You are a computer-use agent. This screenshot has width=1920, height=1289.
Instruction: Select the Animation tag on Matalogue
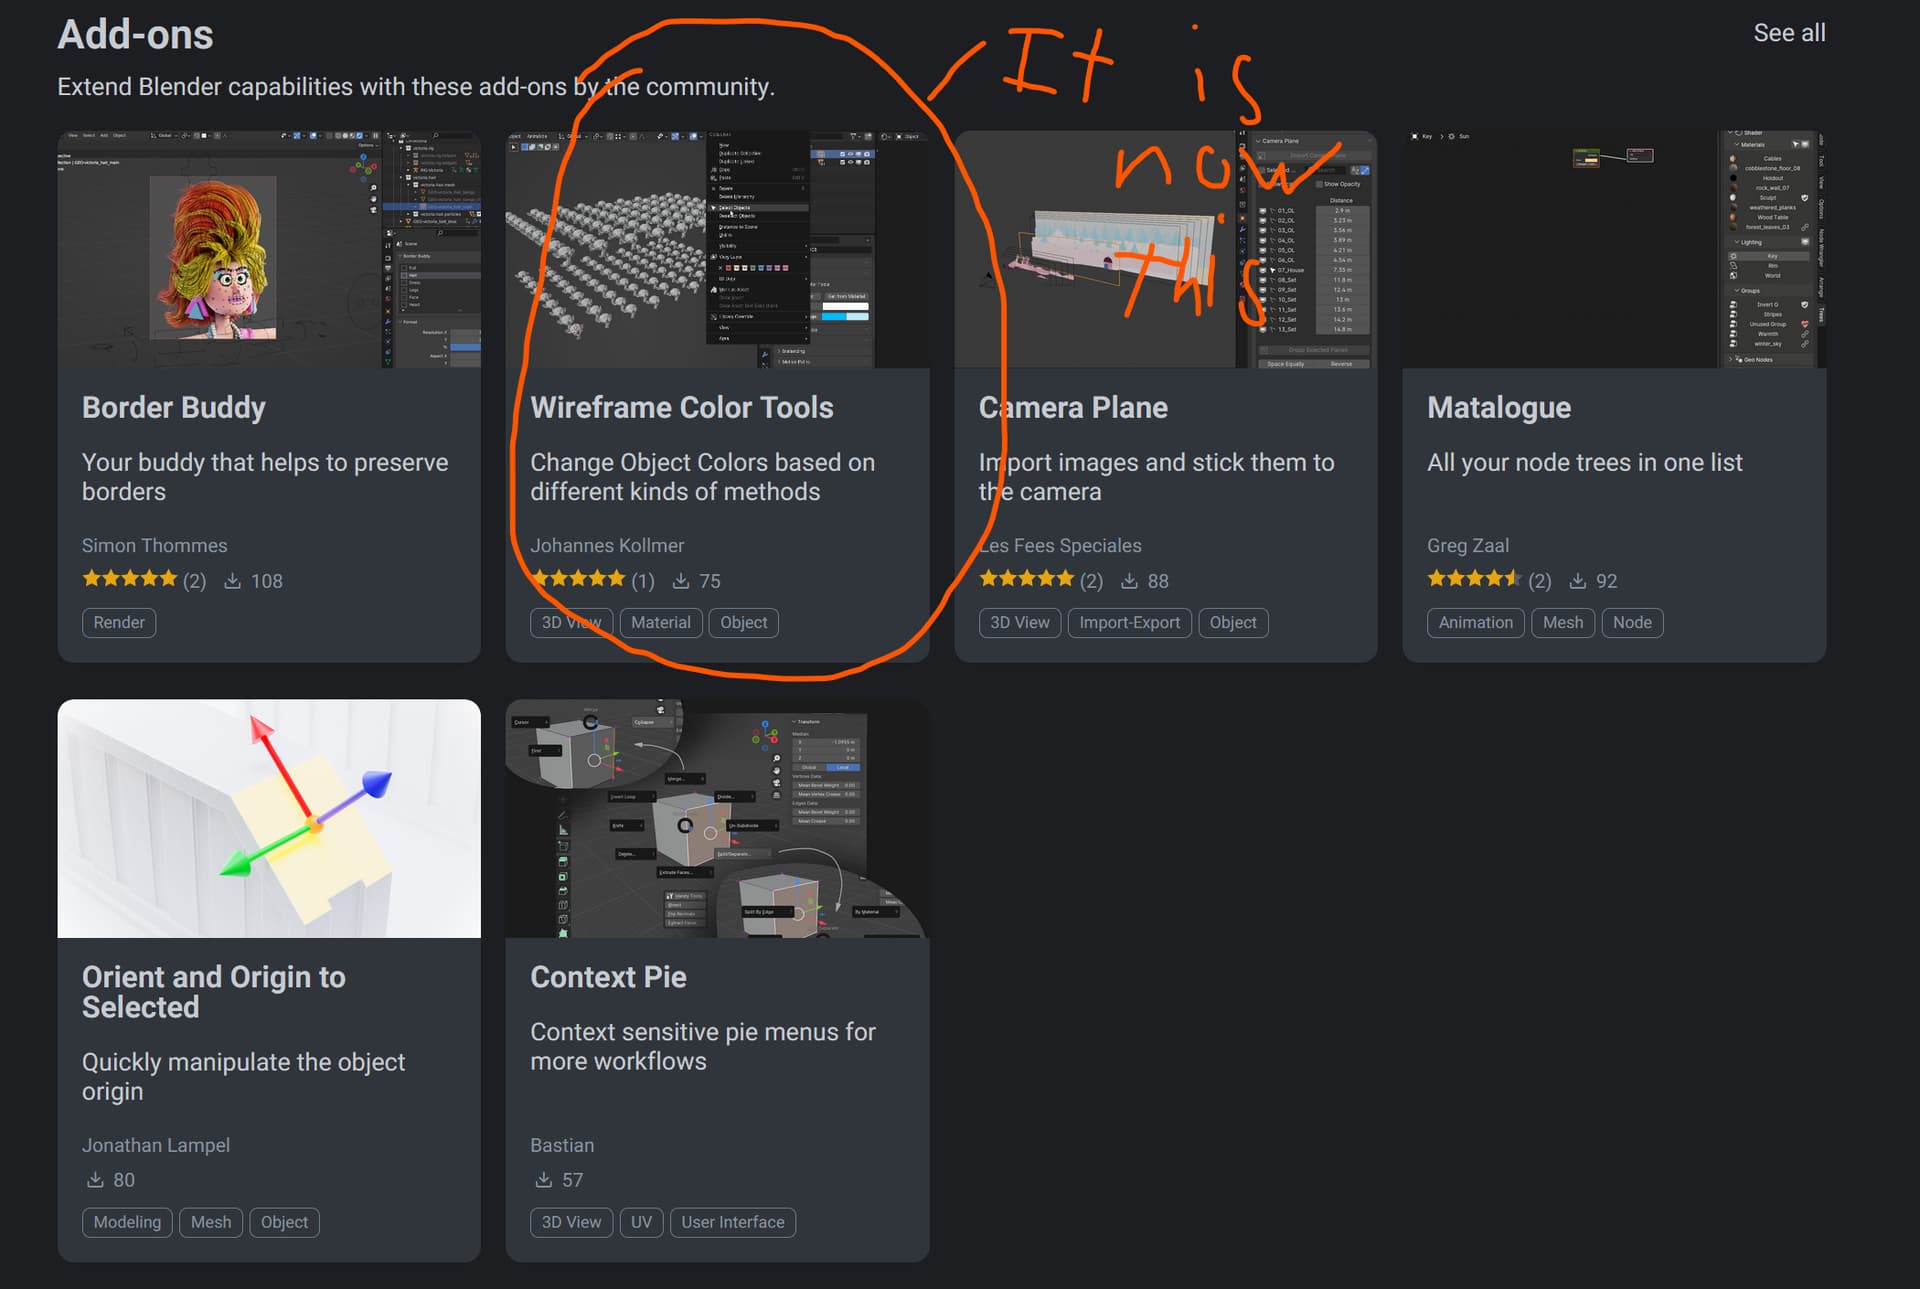pyautogui.click(x=1476, y=622)
